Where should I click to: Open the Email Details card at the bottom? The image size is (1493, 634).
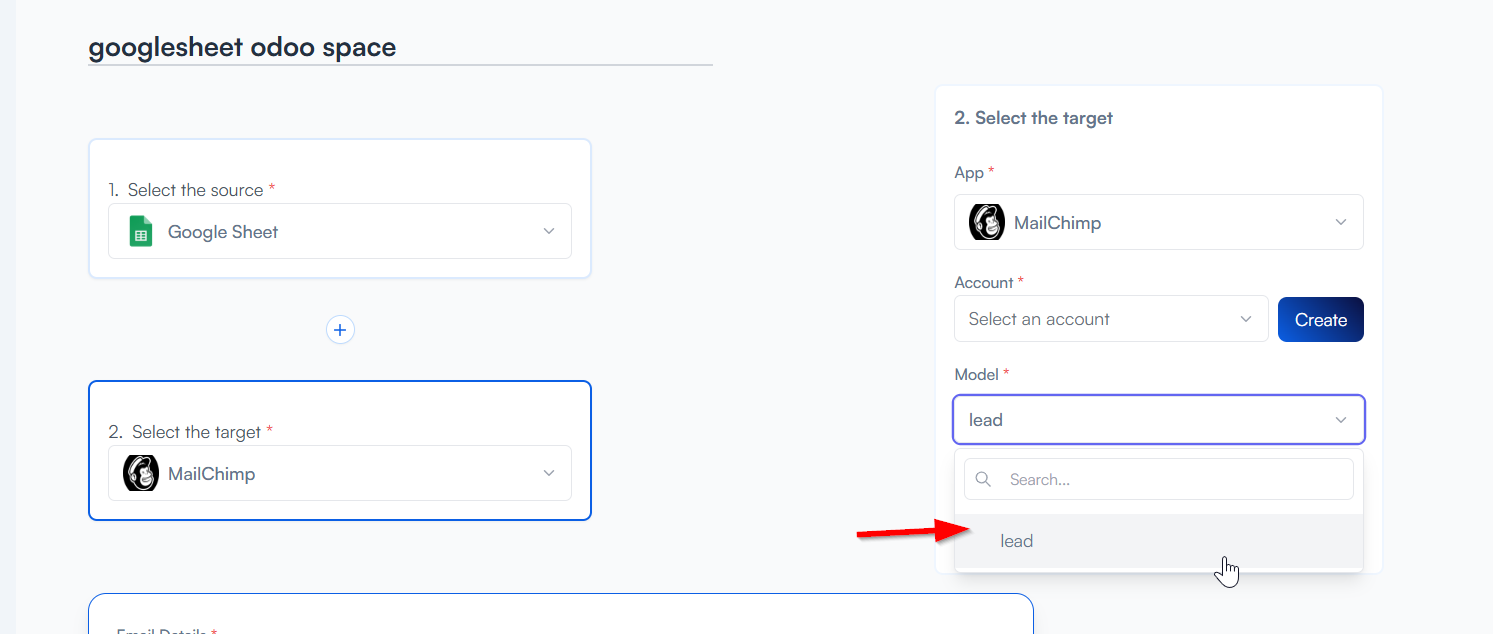(x=560, y=618)
